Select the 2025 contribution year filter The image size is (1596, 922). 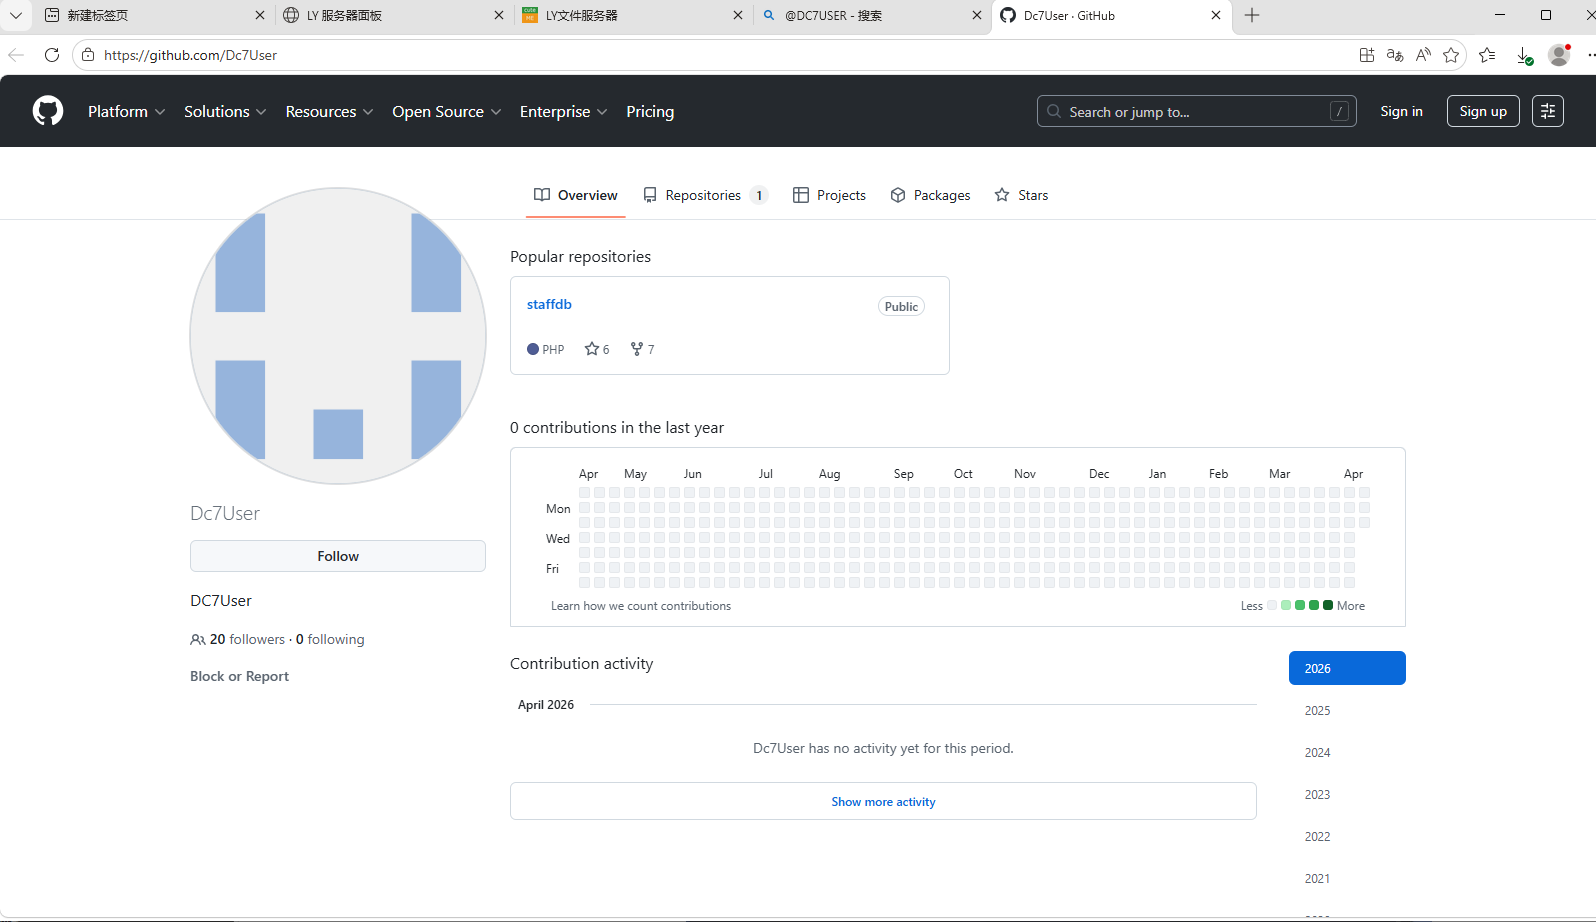[1317, 710]
